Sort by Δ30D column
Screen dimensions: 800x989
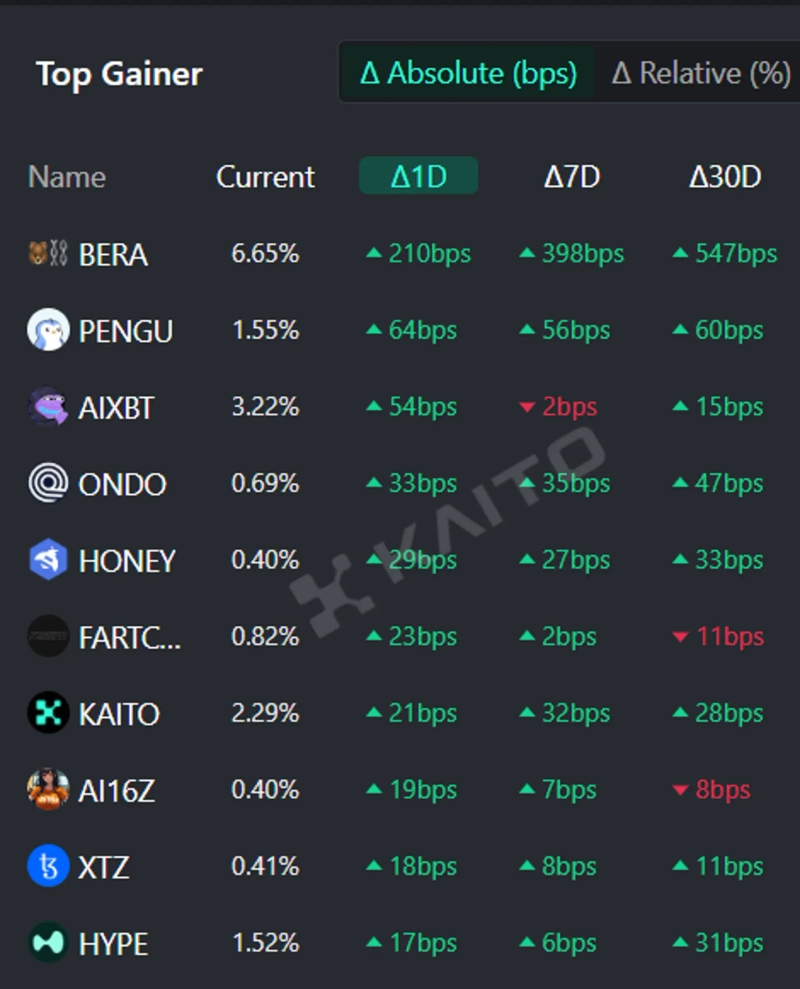(x=725, y=177)
